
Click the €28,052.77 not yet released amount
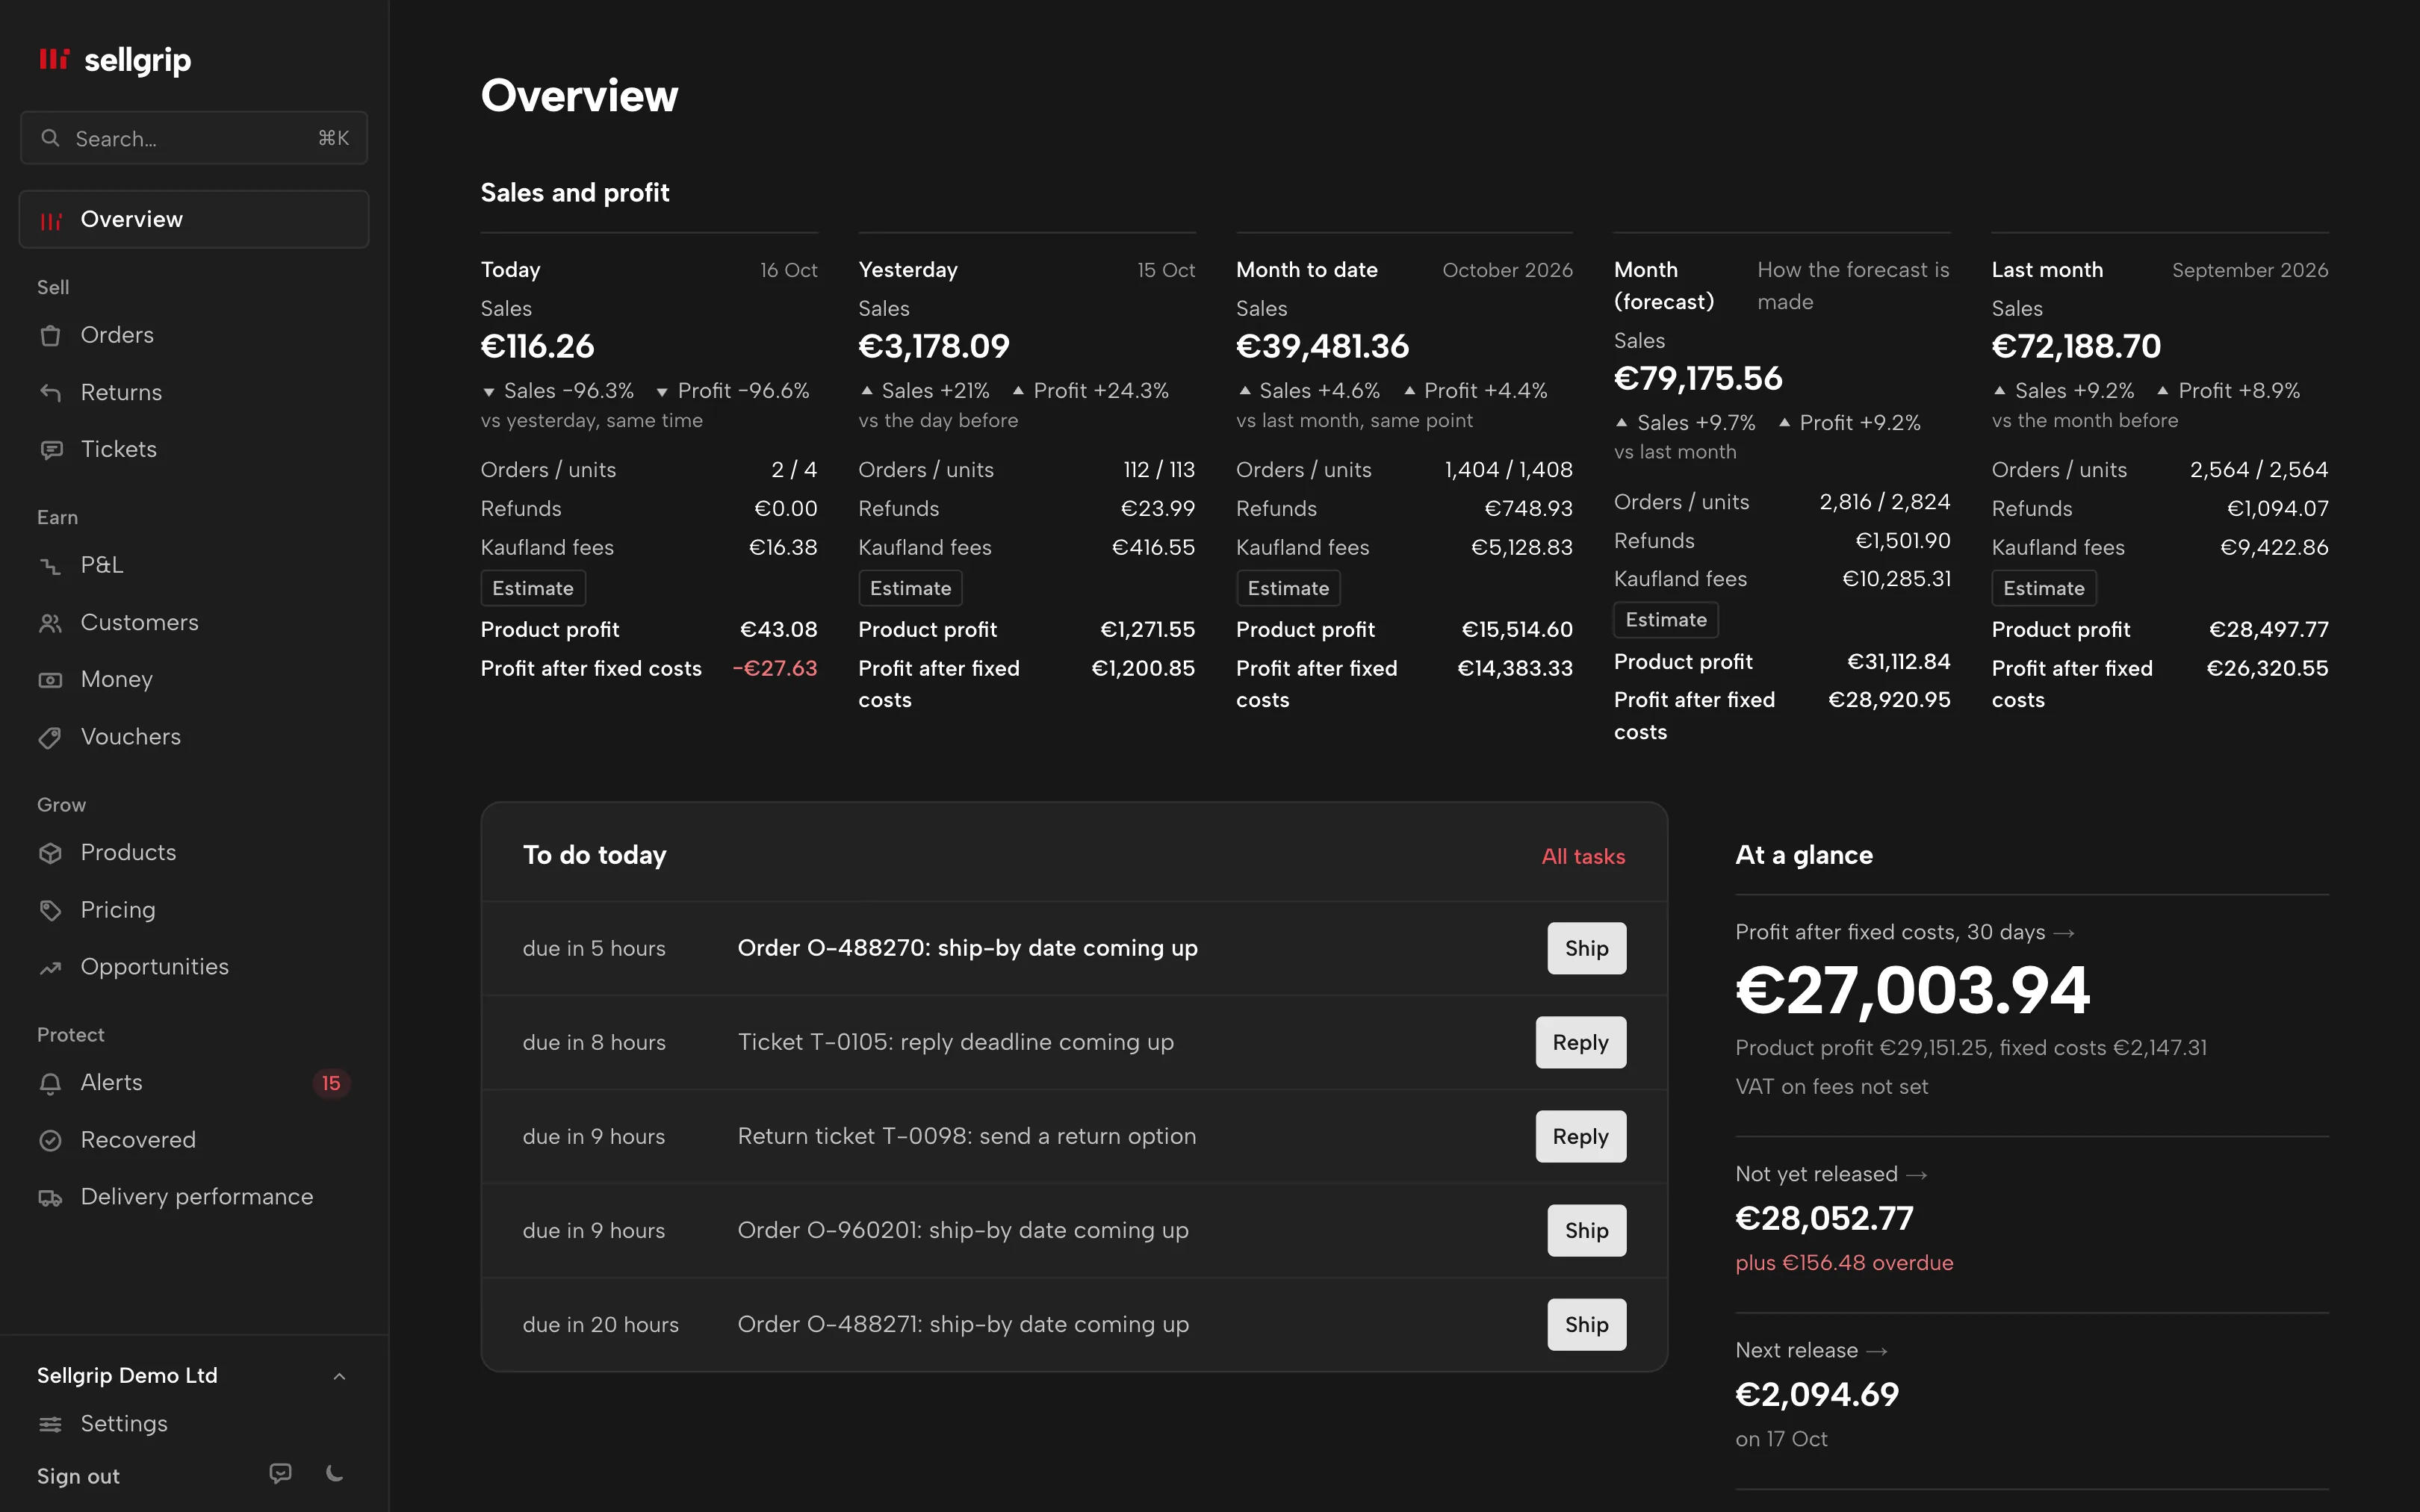(1824, 1218)
